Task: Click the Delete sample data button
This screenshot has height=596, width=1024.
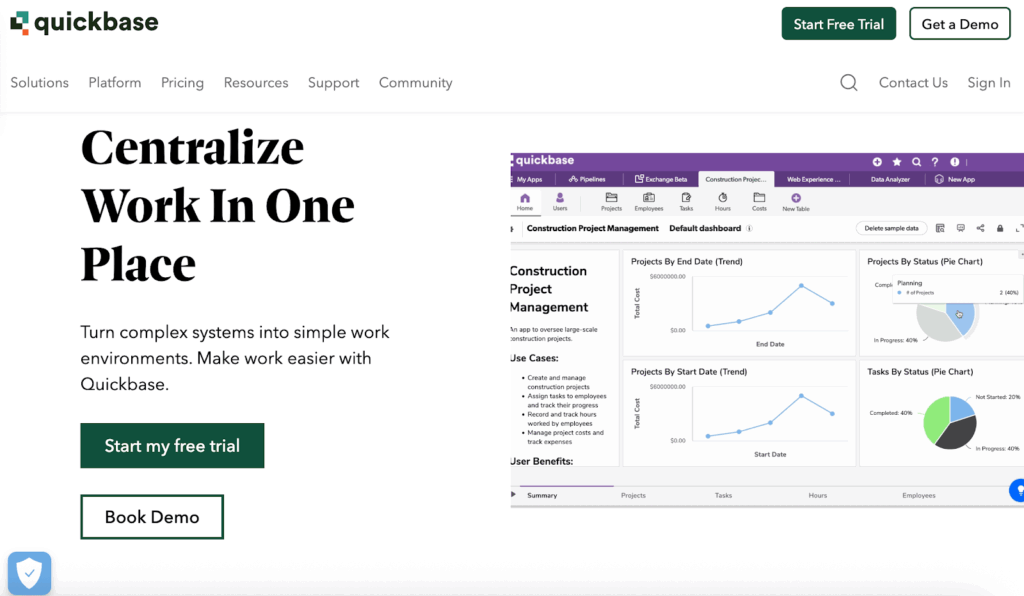Action: (891, 228)
